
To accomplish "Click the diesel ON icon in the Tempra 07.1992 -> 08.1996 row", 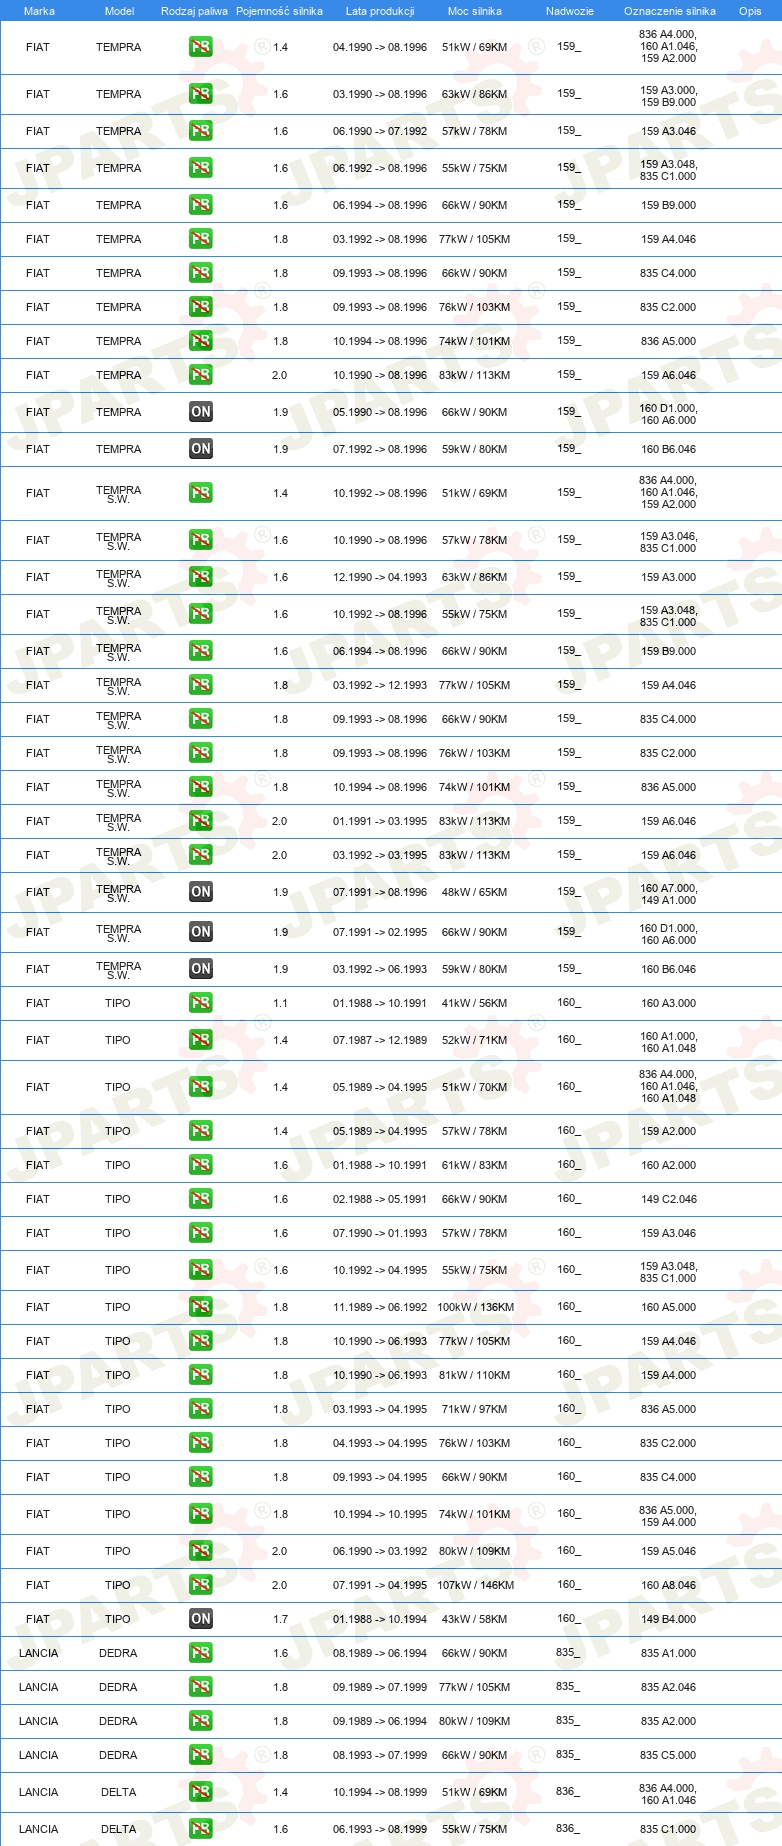I will point(201,449).
